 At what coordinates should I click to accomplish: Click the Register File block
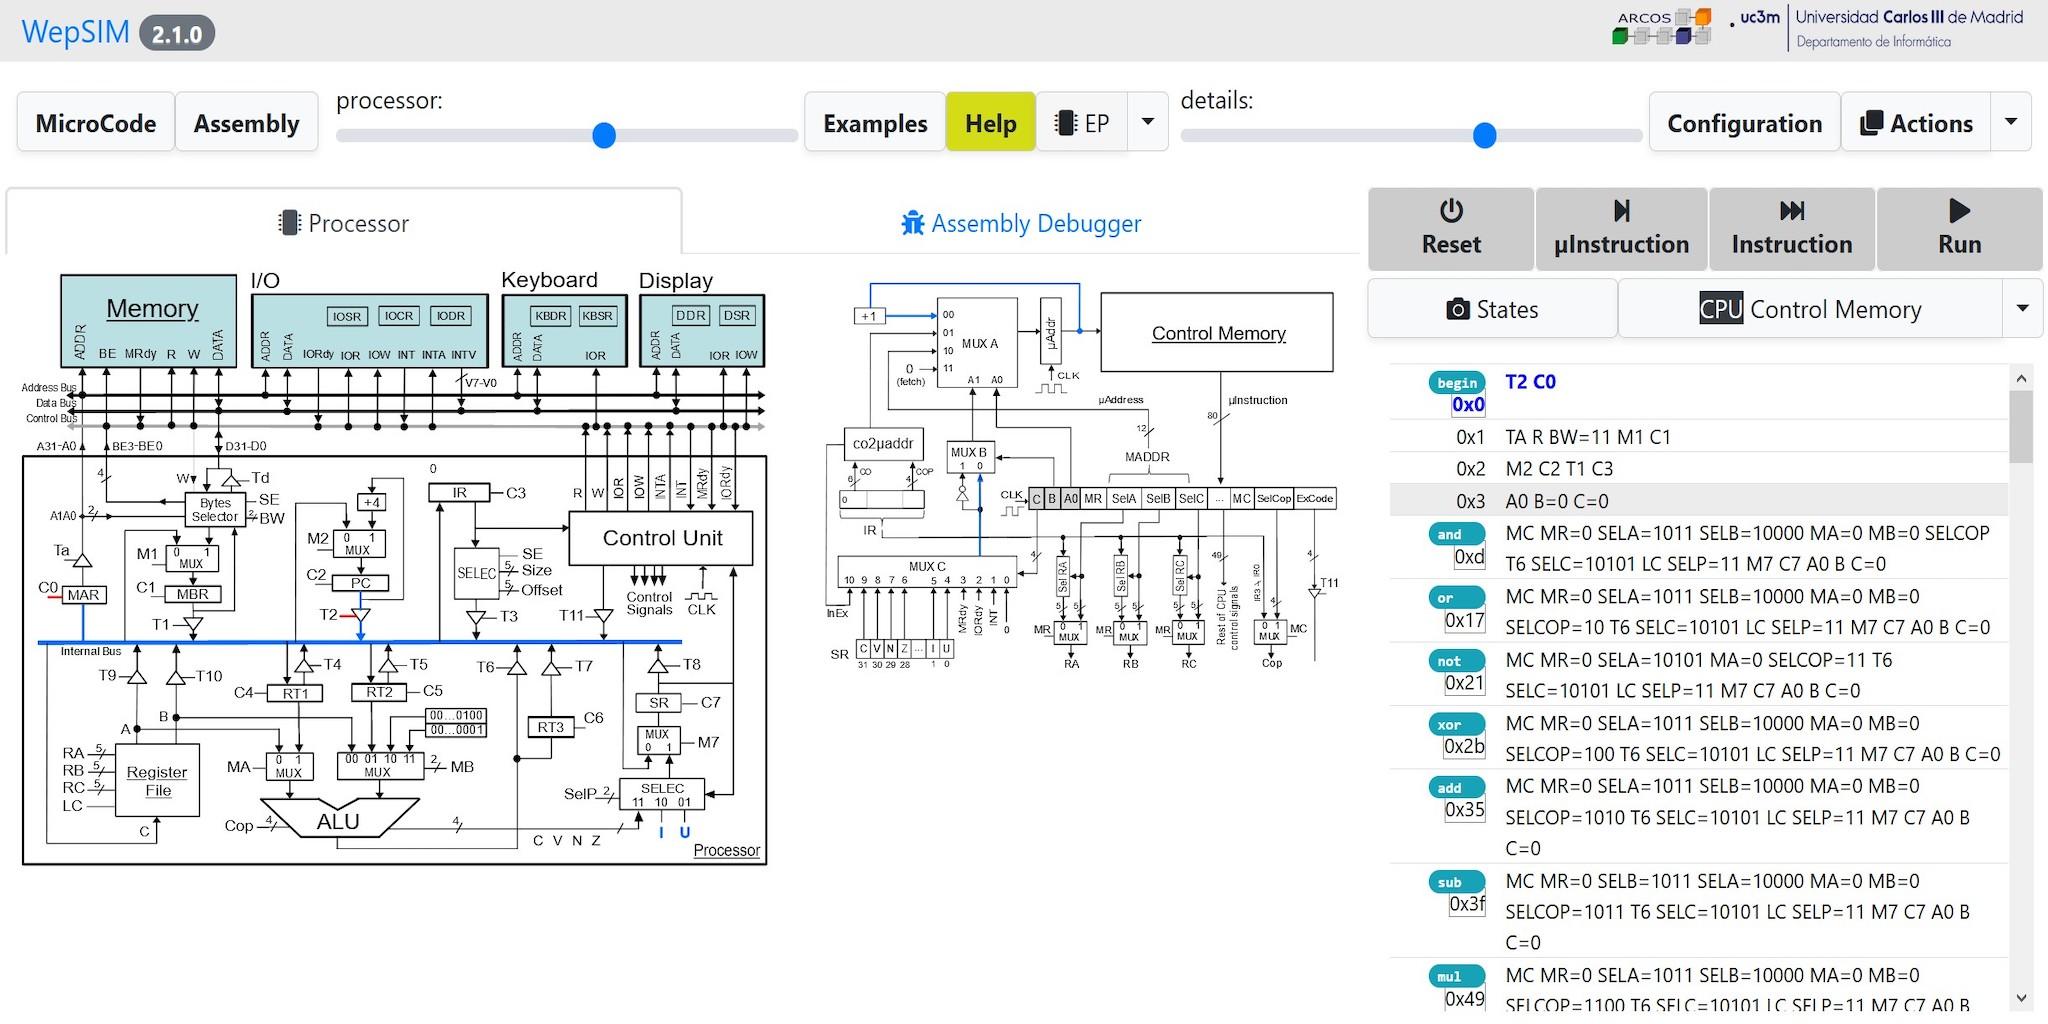[x=158, y=781]
